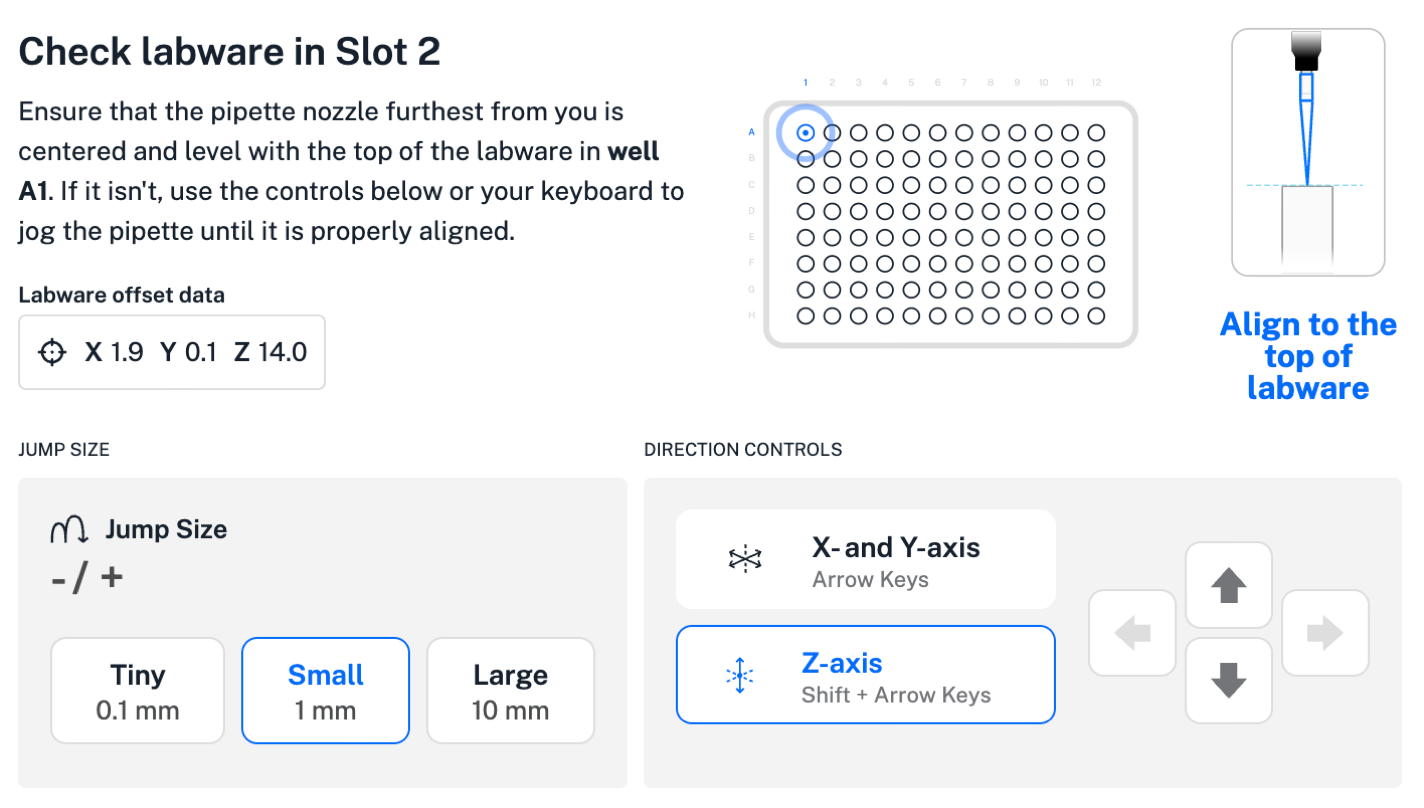Viewport: 1424px width, 808px height.
Task: Click the up arrow jog button
Action: click(1228, 586)
